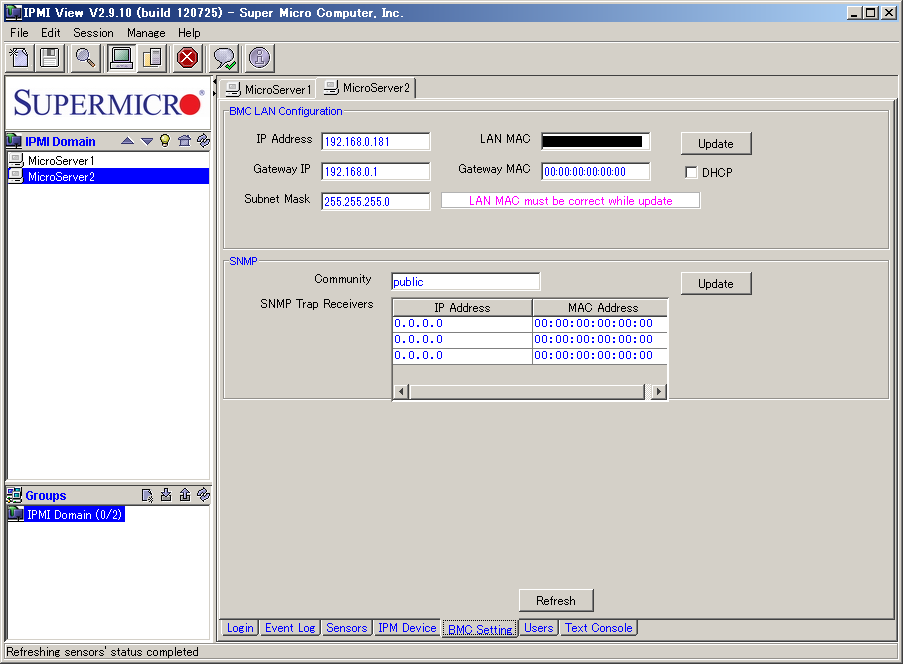Select IPMI Domain (0/2) group

(x=66, y=514)
